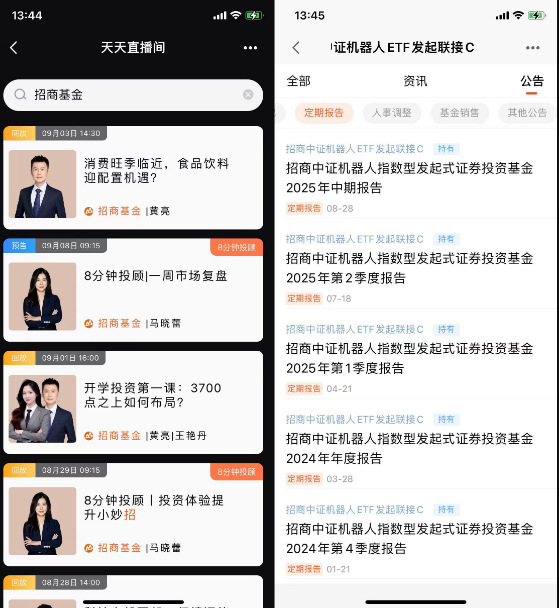Select the 其他公告 filter chip
This screenshot has height=608, width=559.
(x=527, y=113)
